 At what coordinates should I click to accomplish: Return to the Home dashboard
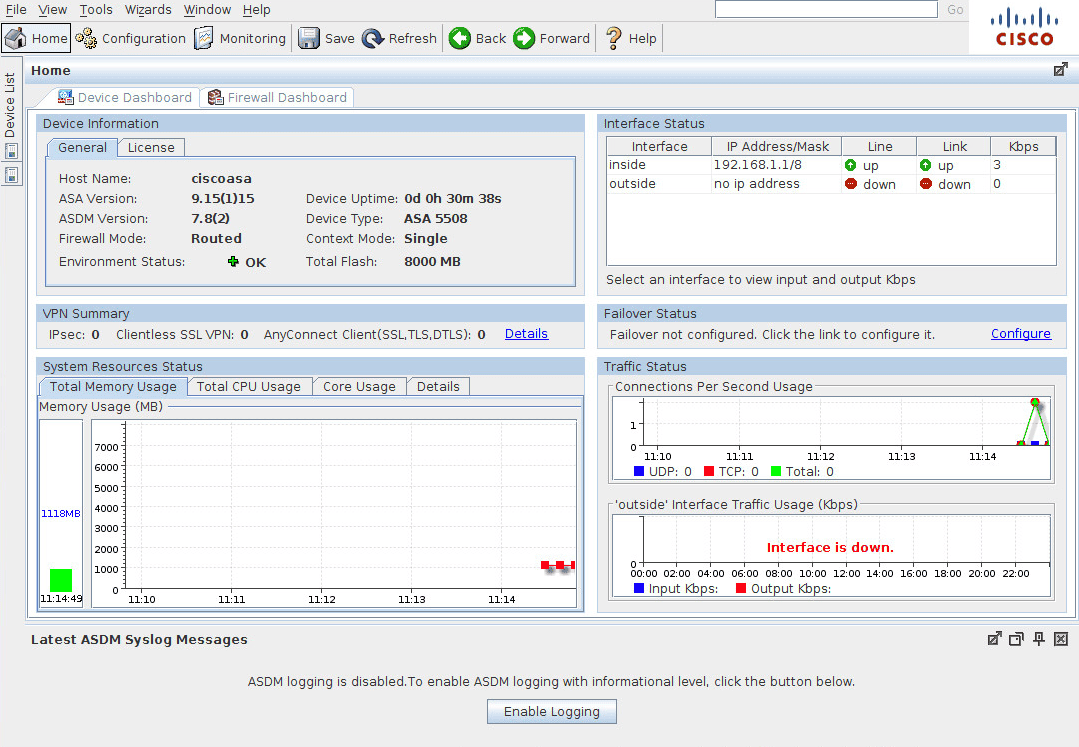click(36, 38)
